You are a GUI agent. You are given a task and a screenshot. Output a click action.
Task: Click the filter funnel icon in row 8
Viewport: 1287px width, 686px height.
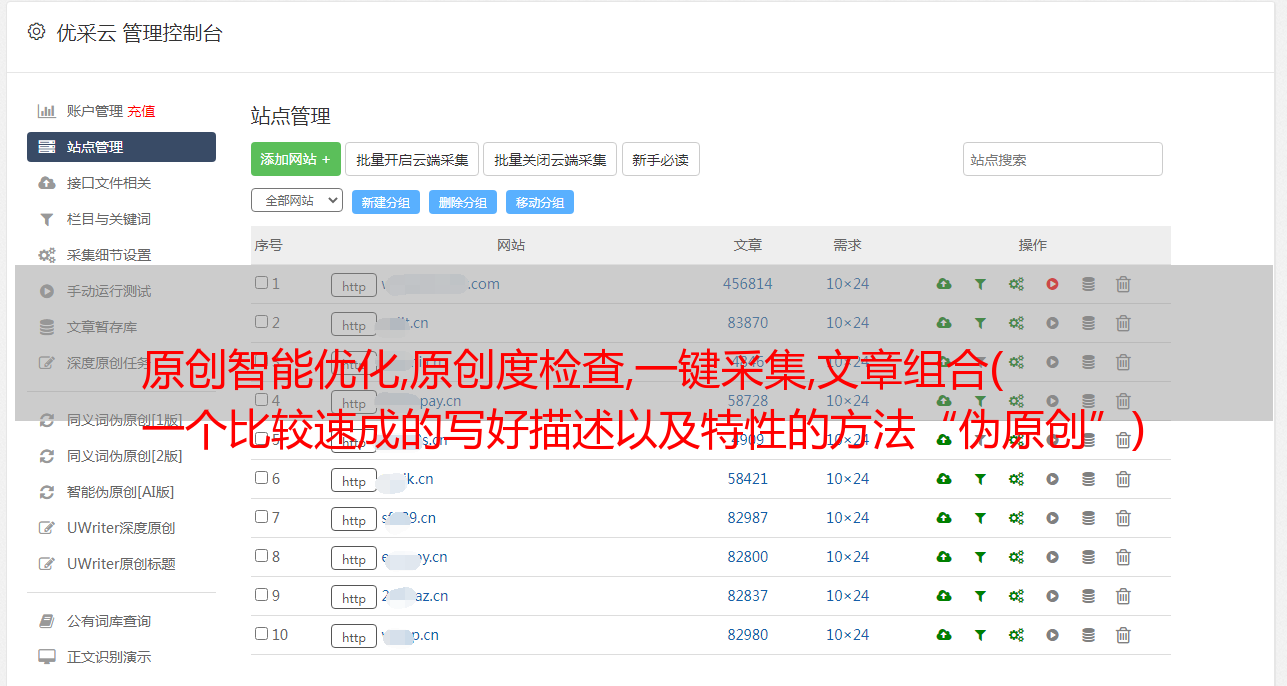coord(980,557)
